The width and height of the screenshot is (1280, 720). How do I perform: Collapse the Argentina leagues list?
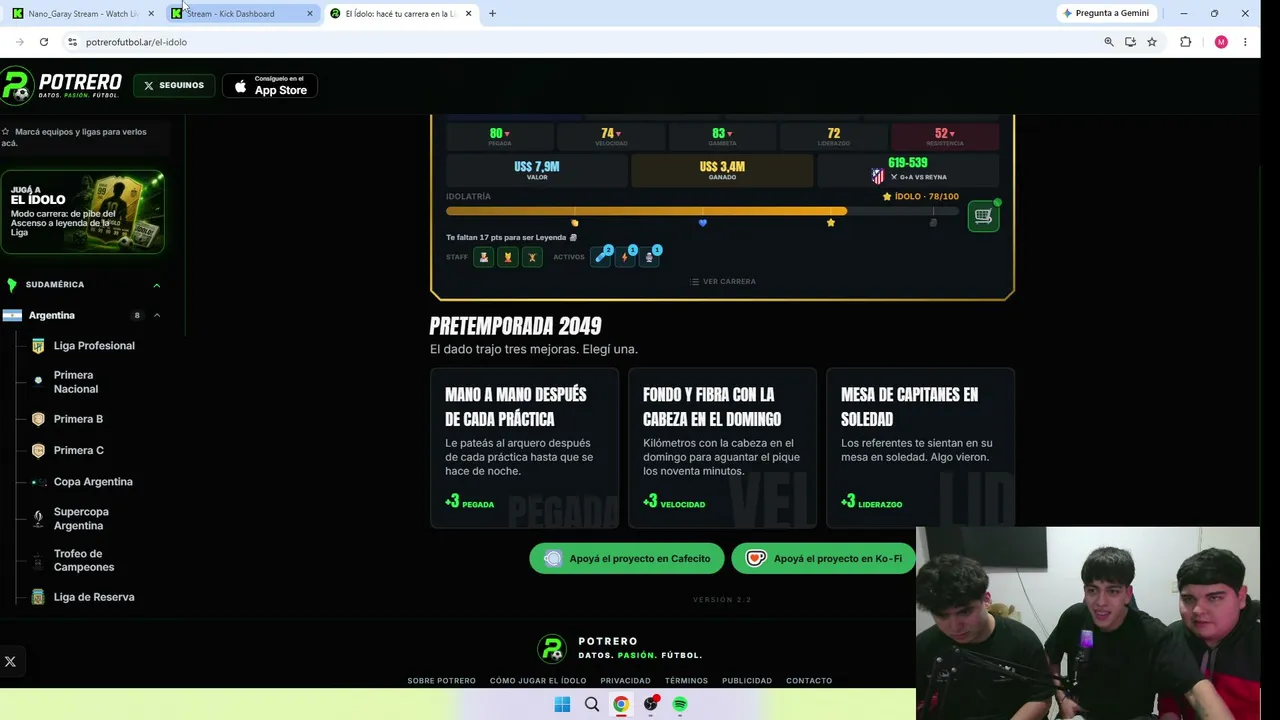point(156,316)
